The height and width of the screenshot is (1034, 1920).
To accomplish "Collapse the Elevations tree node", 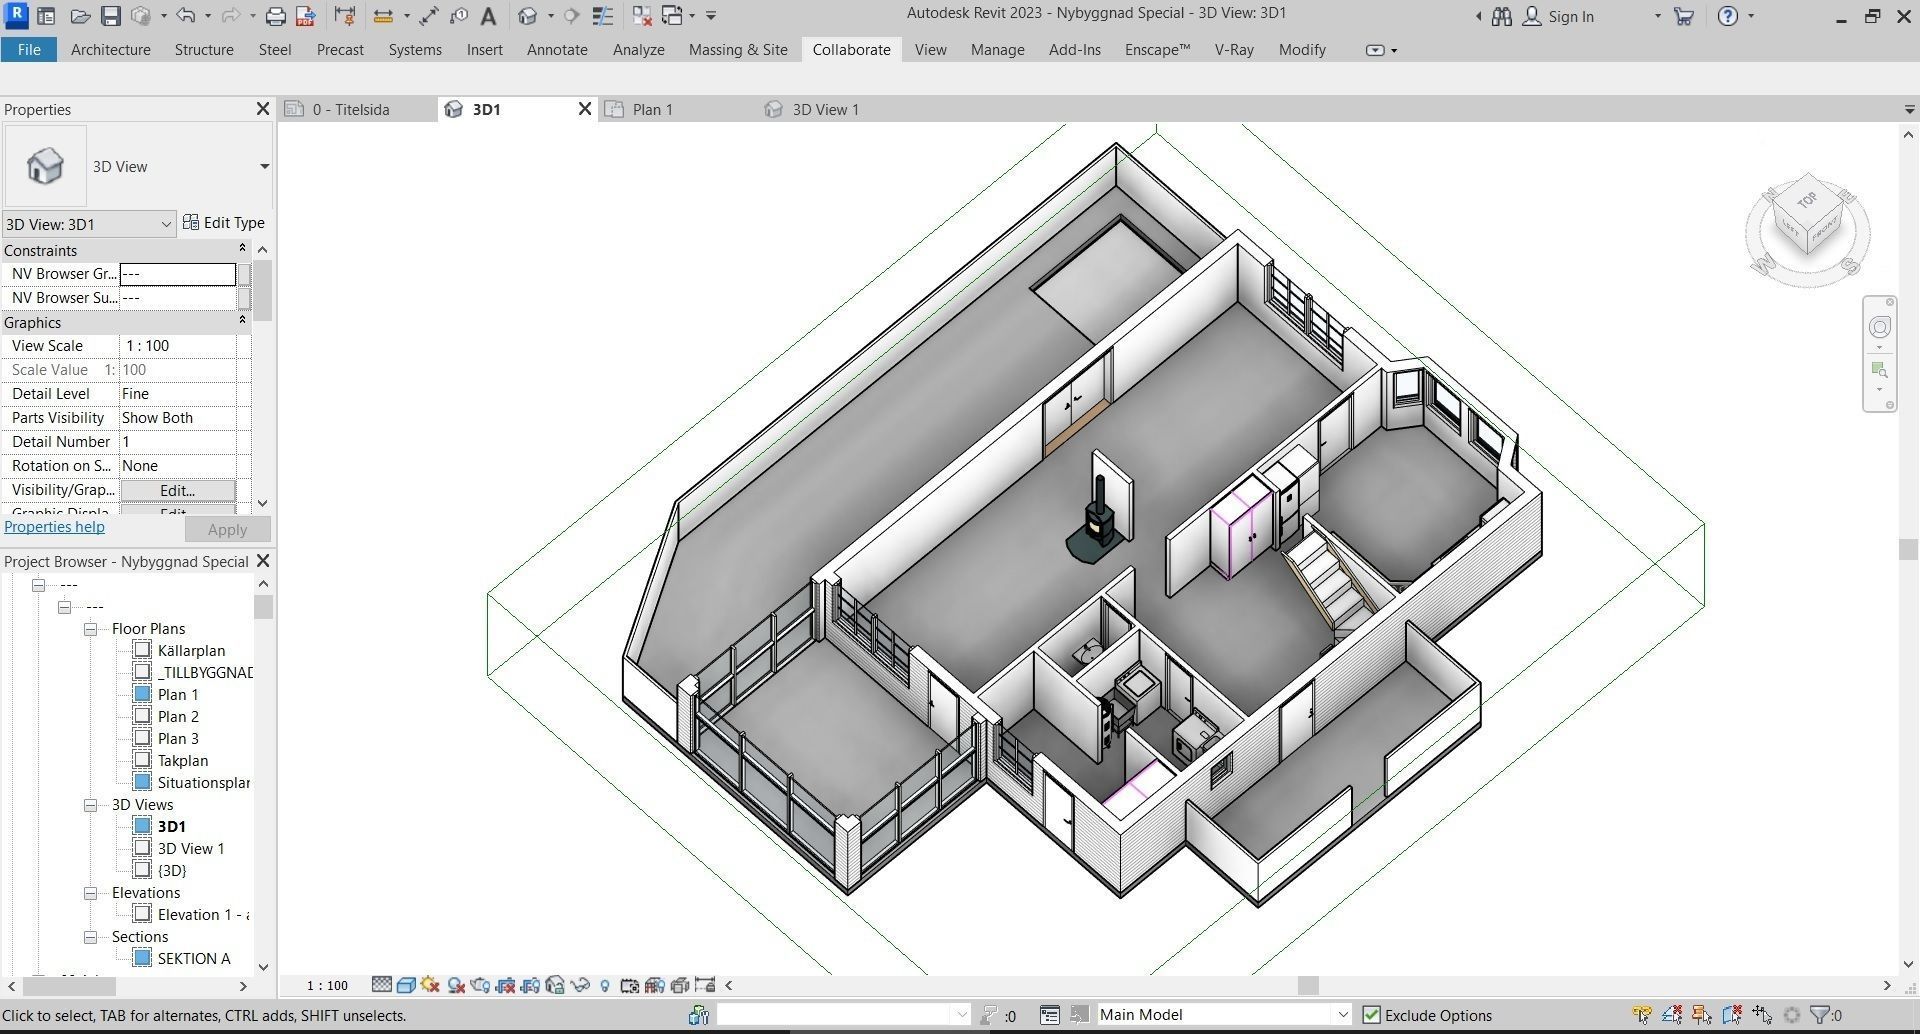I will pos(90,893).
